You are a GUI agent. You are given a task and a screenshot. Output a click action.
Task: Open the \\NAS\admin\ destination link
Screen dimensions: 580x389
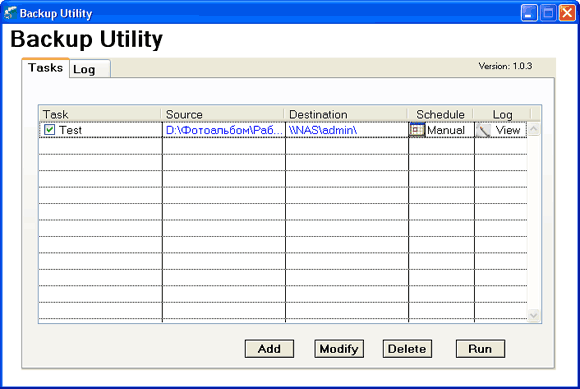(323, 130)
